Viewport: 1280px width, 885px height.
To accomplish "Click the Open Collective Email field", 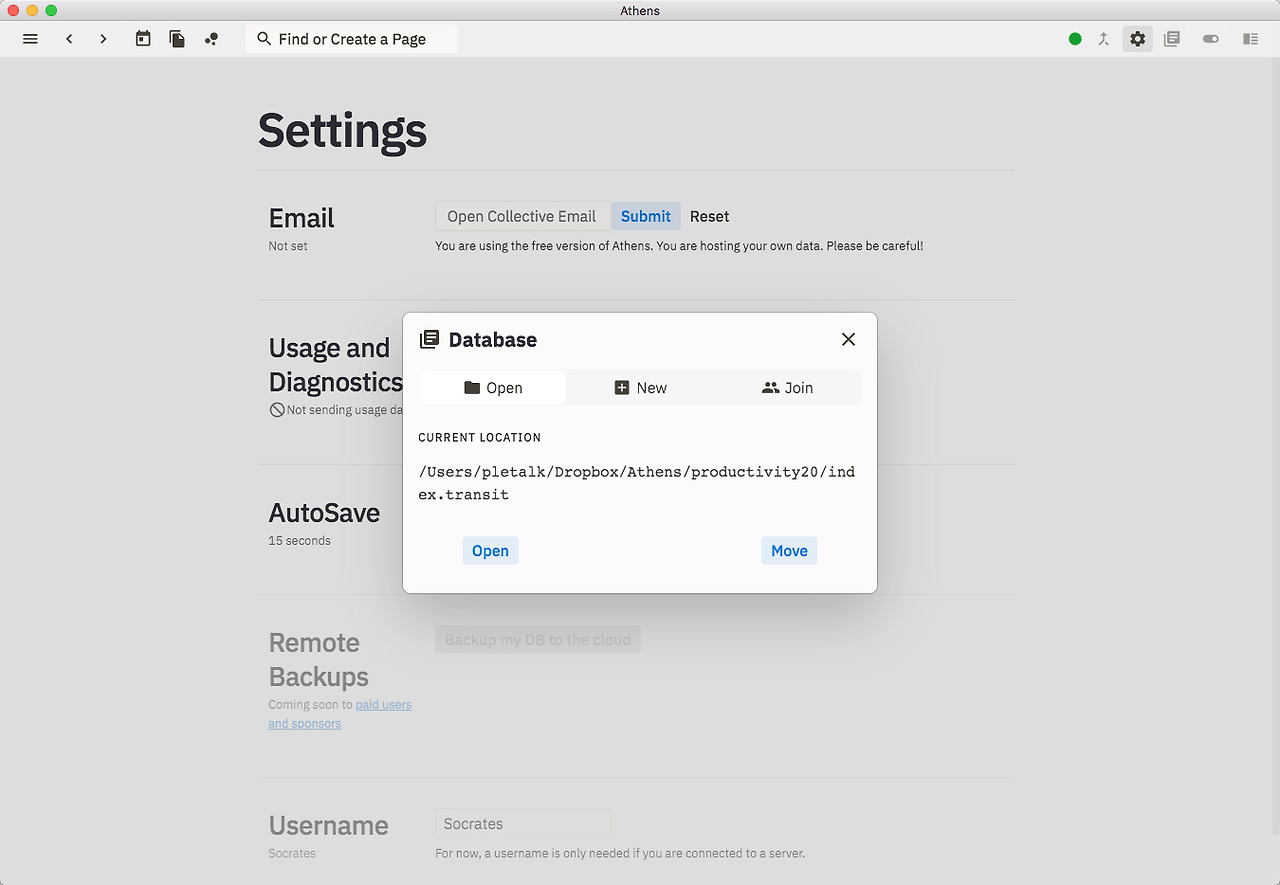I will coord(522,216).
